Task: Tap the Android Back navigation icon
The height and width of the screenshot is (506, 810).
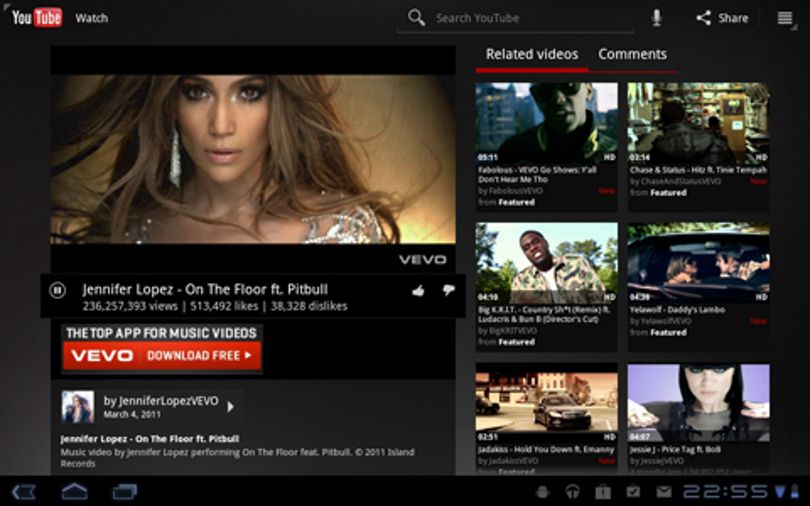Action: pos(23,492)
